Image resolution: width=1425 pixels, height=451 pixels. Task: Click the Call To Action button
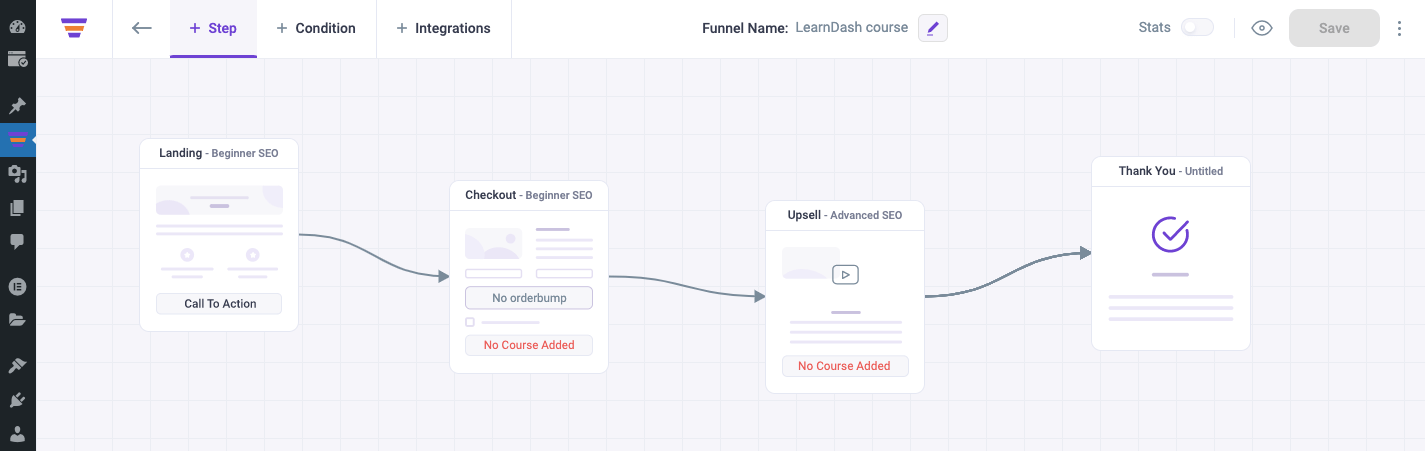pyautogui.click(x=220, y=303)
